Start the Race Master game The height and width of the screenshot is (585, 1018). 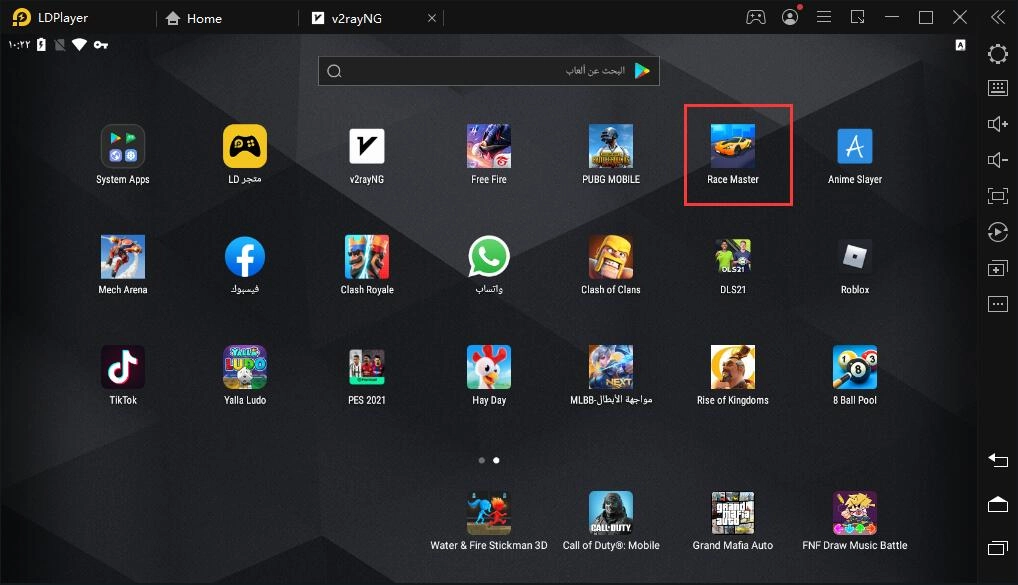(x=733, y=147)
